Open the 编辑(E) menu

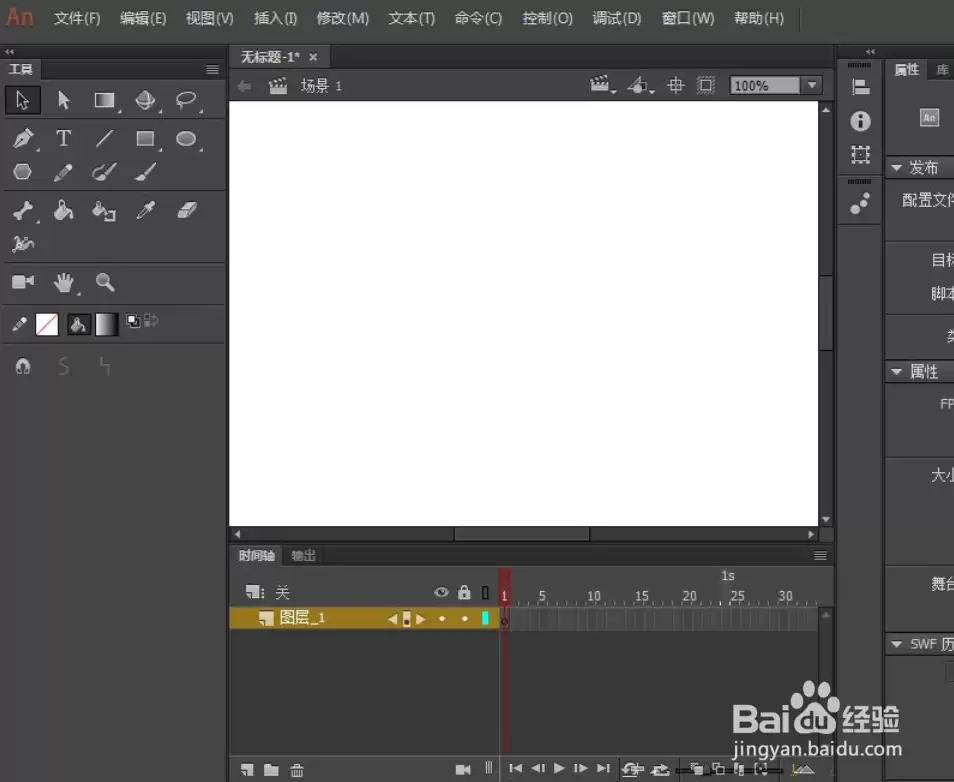pyautogui.click(x=143, y=18)
